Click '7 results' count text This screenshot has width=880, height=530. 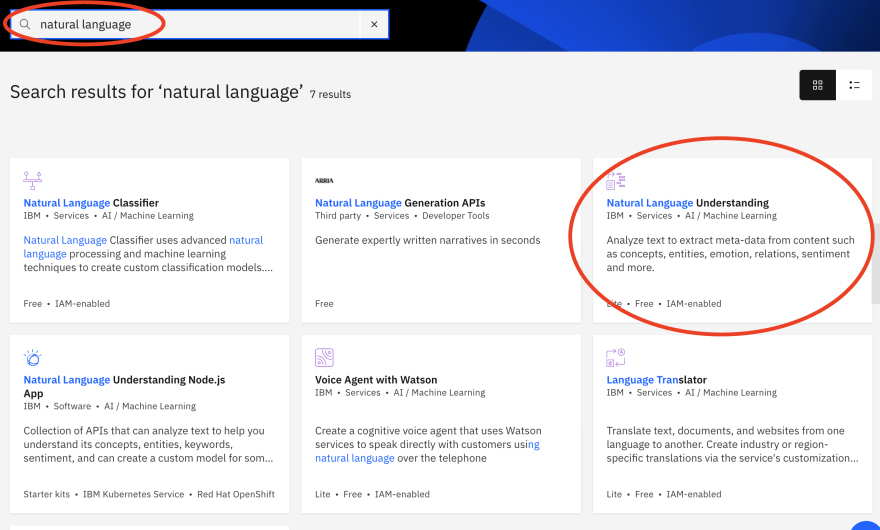[x=330, y=94]
